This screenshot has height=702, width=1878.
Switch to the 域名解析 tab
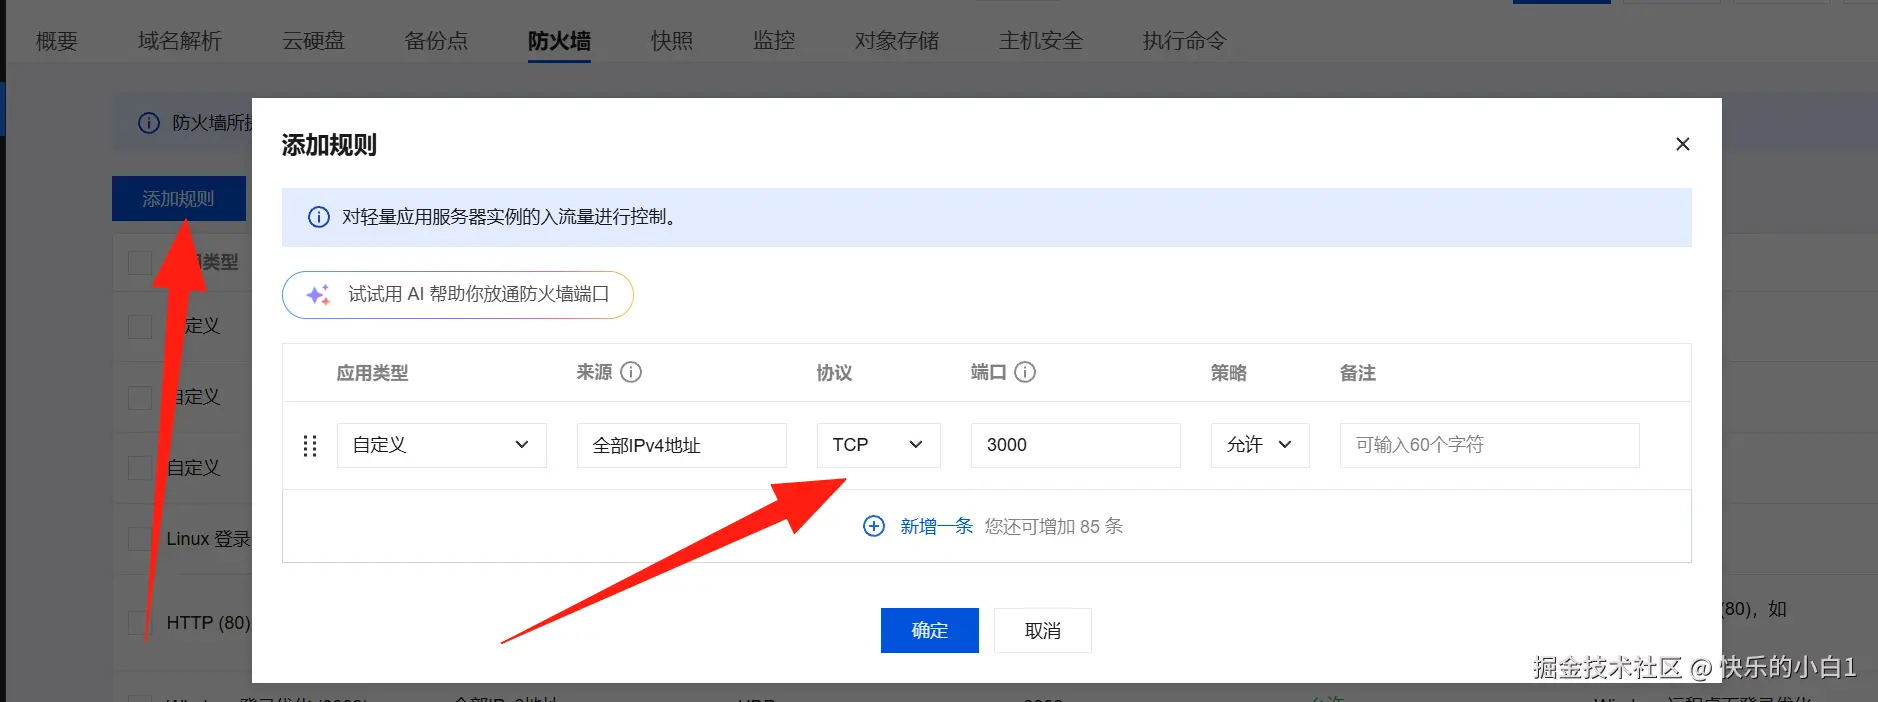(180, 41)
